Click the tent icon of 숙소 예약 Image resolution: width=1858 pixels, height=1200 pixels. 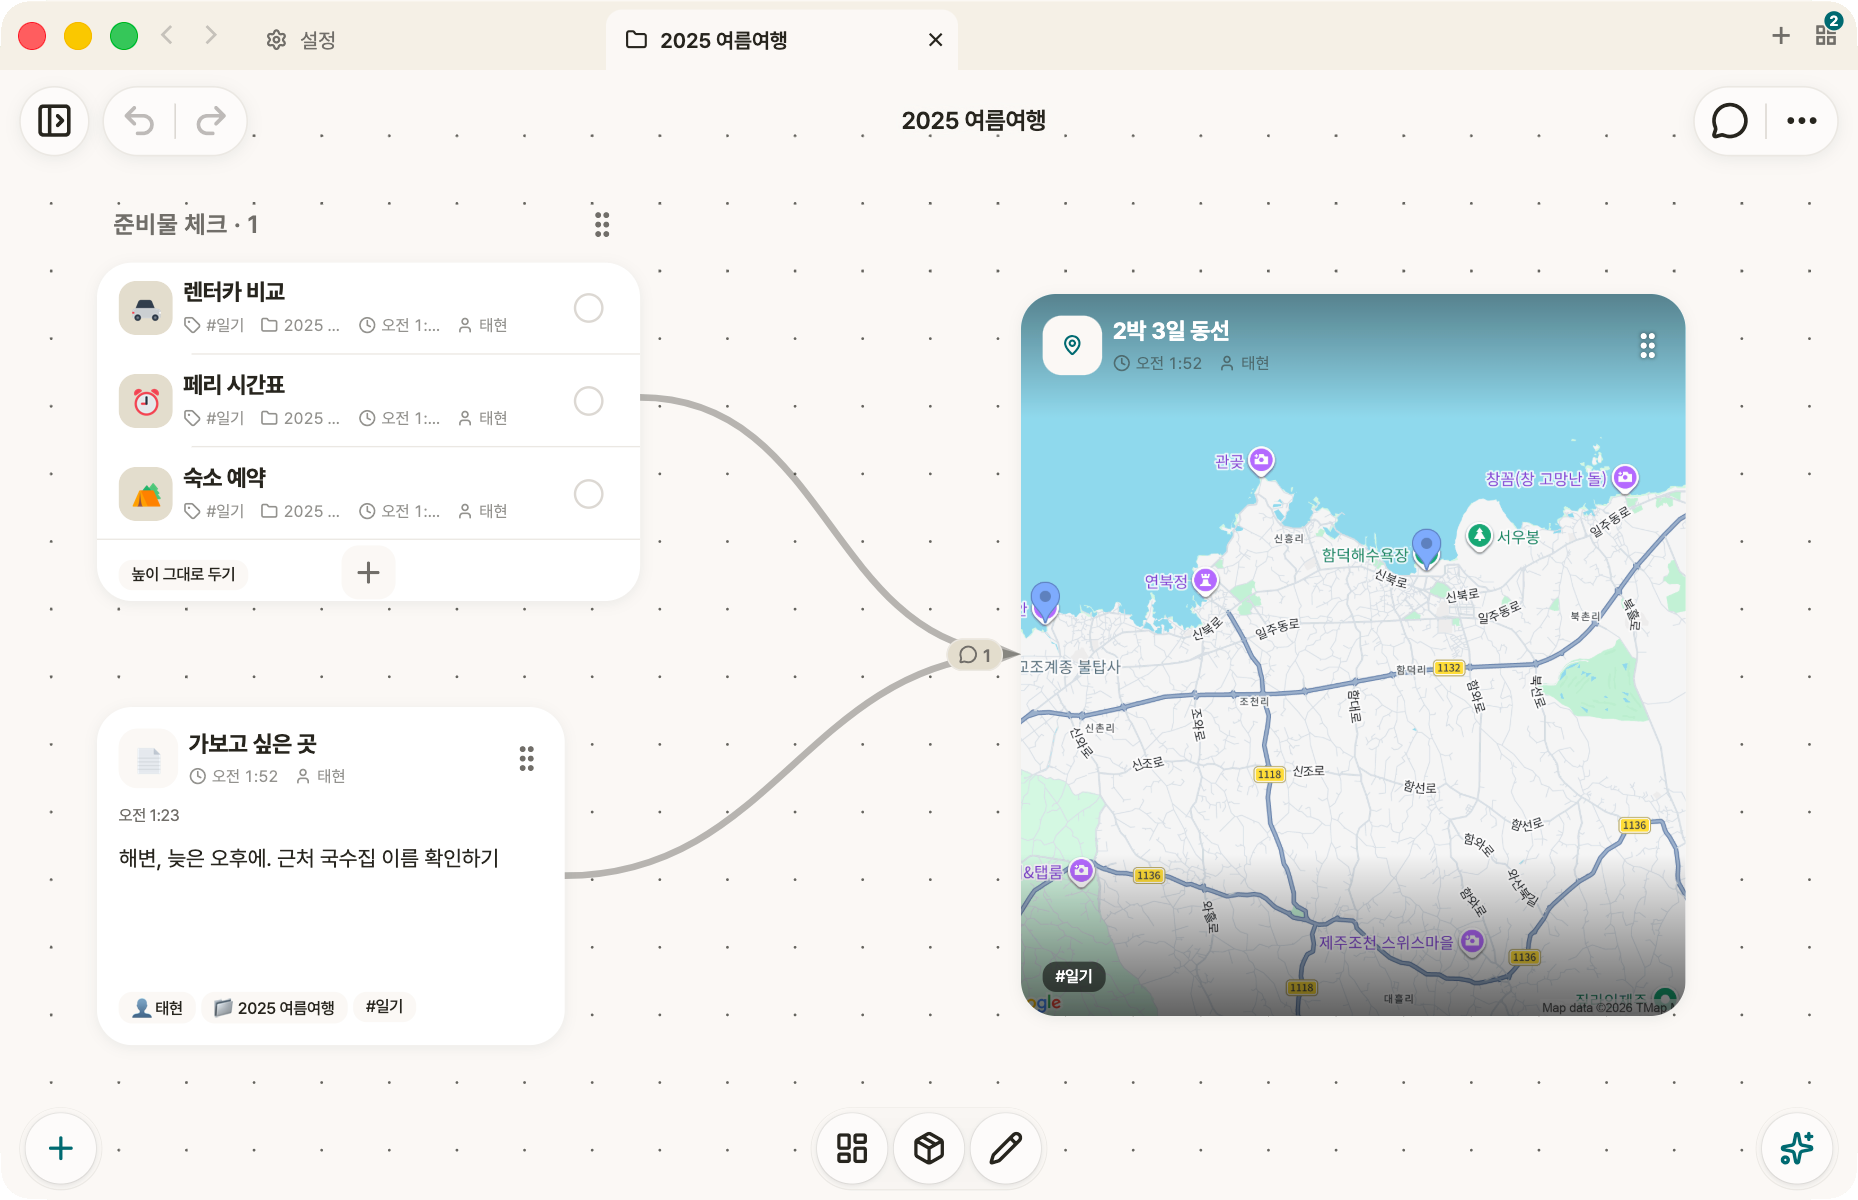(x=146, y=494)
